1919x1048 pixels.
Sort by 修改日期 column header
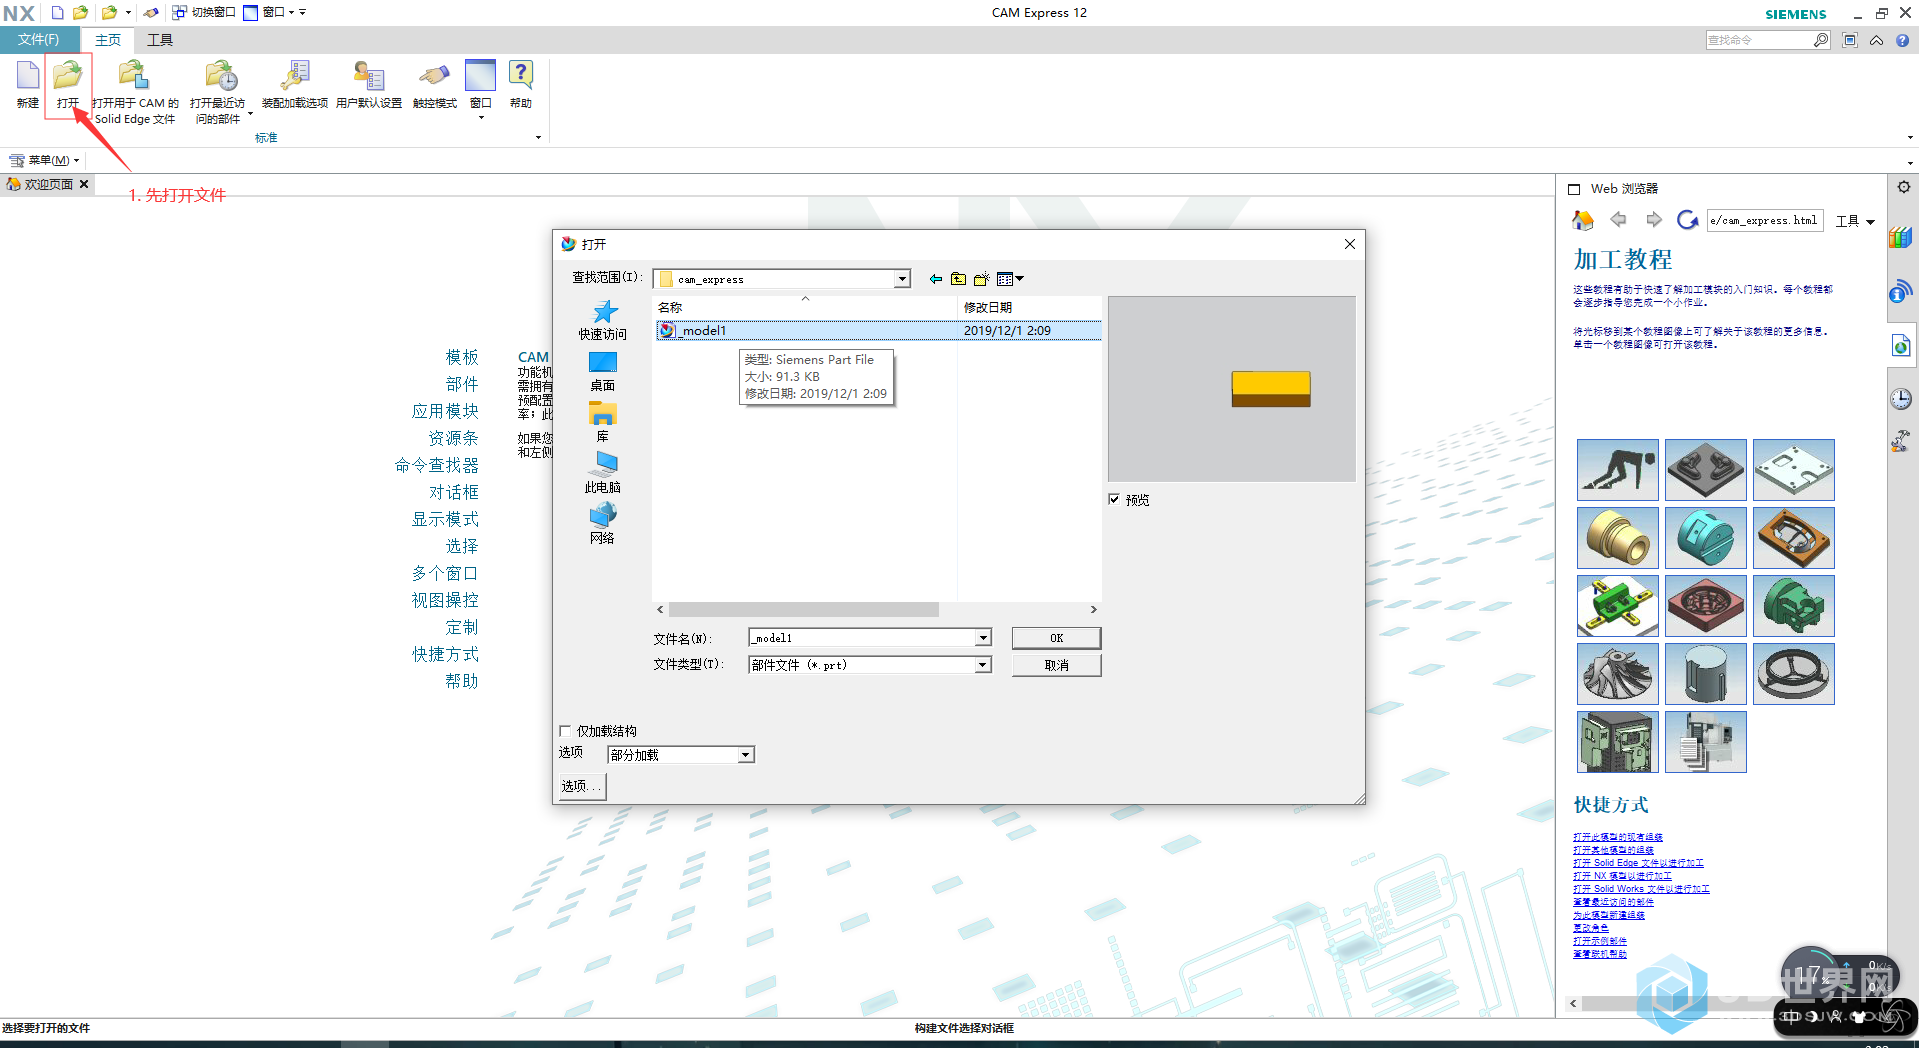1029,307
